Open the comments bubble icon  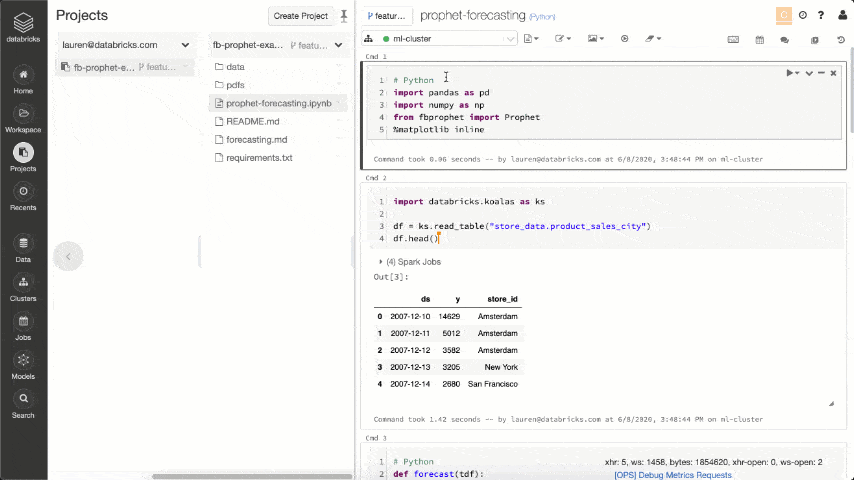pyautogui.click(x=784, y=39)
